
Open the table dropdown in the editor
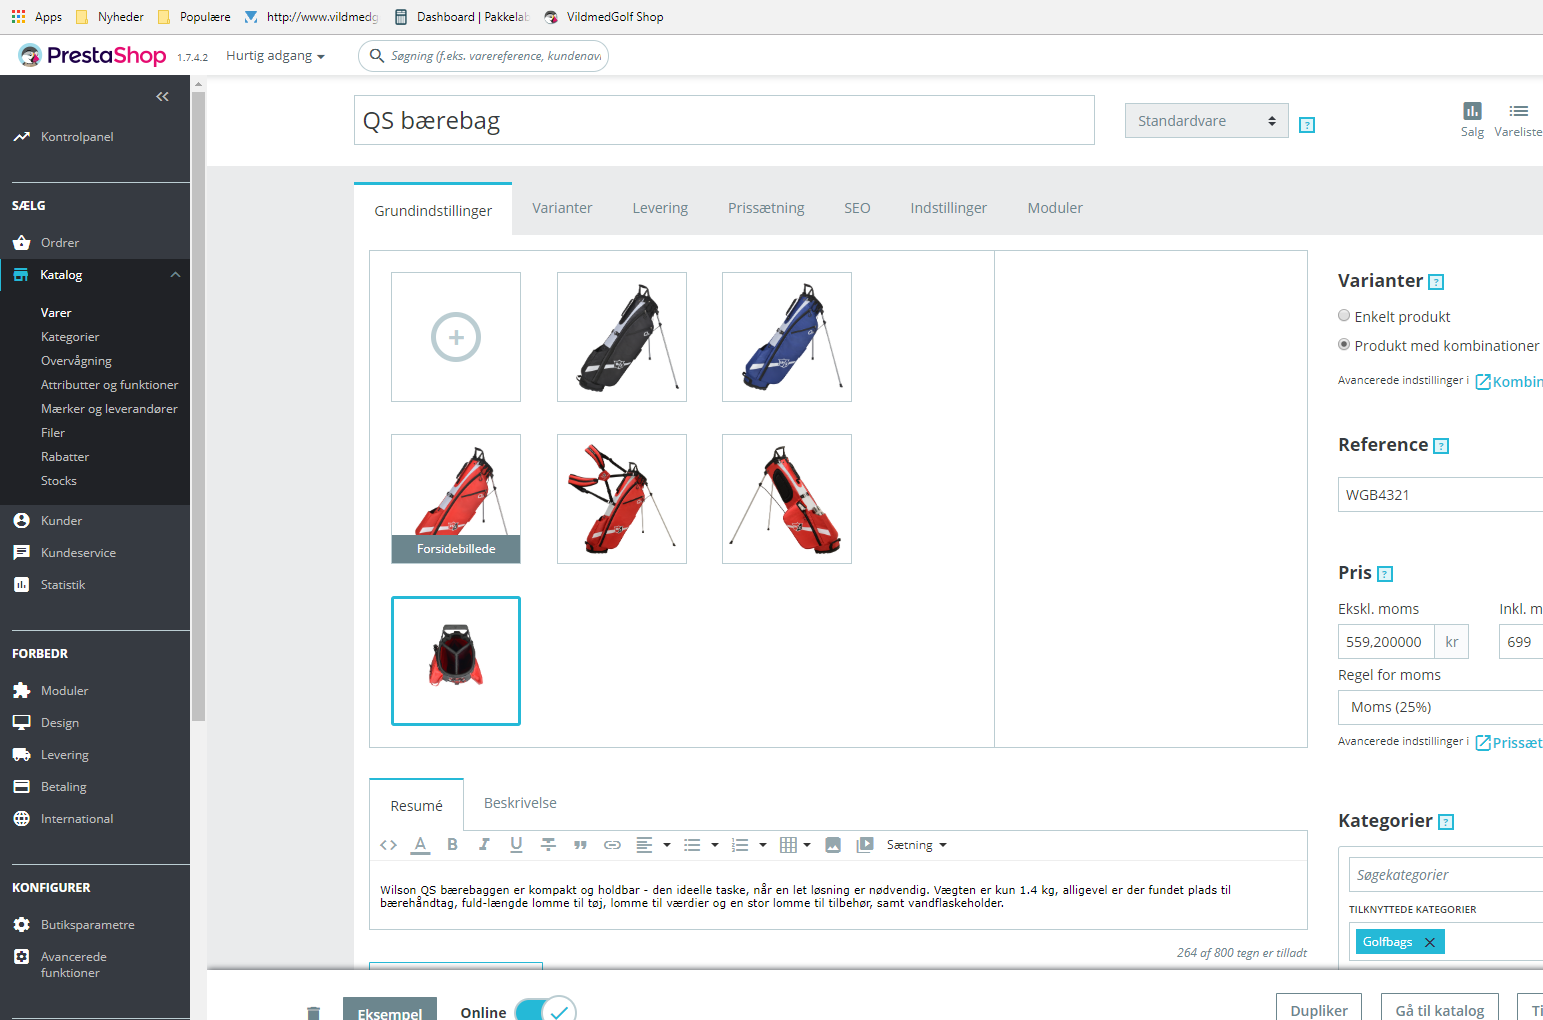(795, 845)
